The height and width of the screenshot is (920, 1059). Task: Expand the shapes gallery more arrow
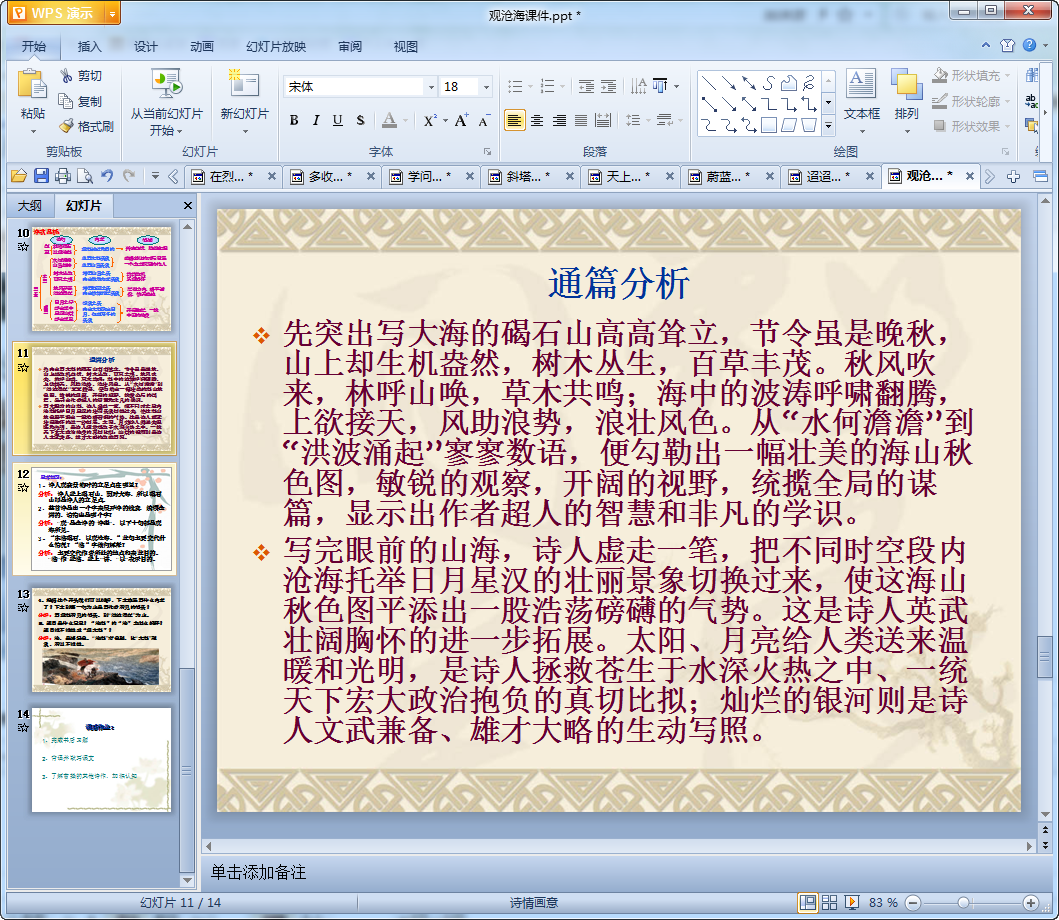(829, 126)
